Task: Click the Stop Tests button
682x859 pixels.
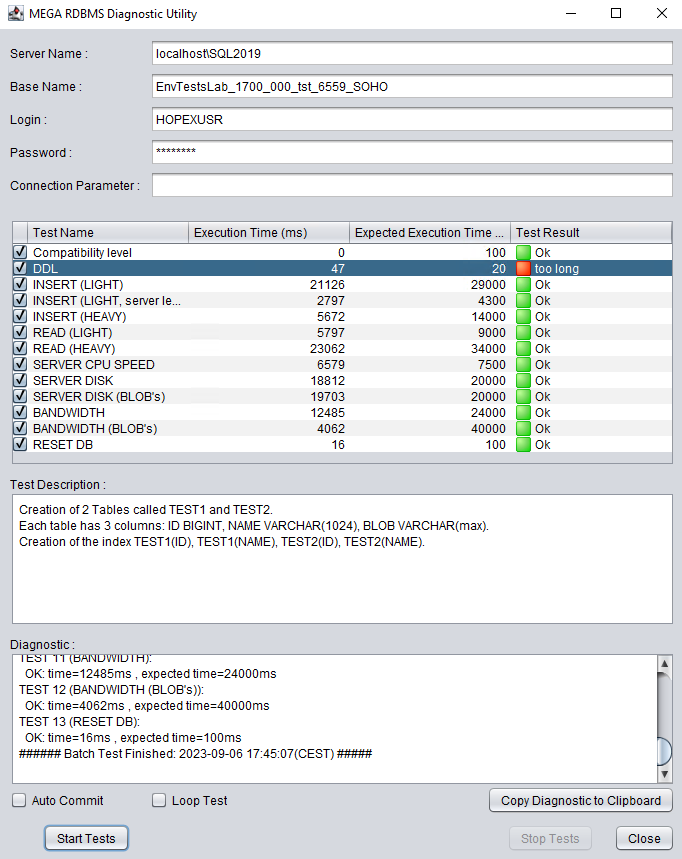Action: pos(550,838)
